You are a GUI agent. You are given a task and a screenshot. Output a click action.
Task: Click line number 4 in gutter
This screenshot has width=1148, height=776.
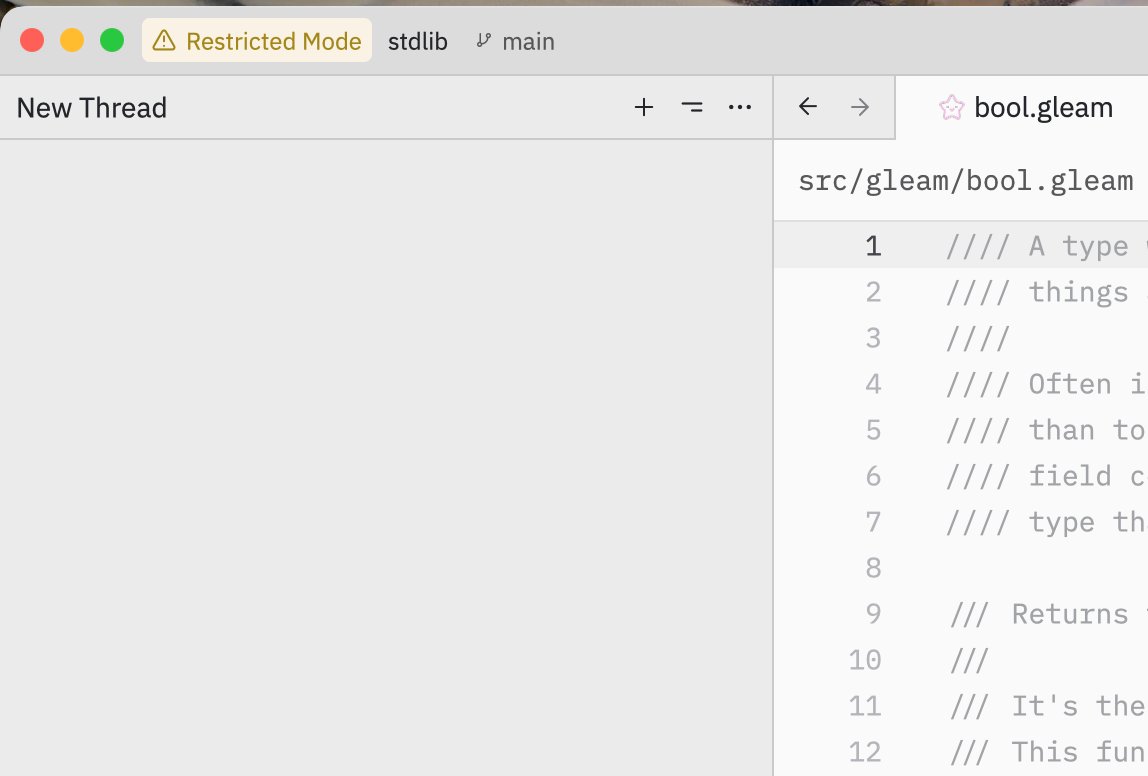[x=873, y=384]
